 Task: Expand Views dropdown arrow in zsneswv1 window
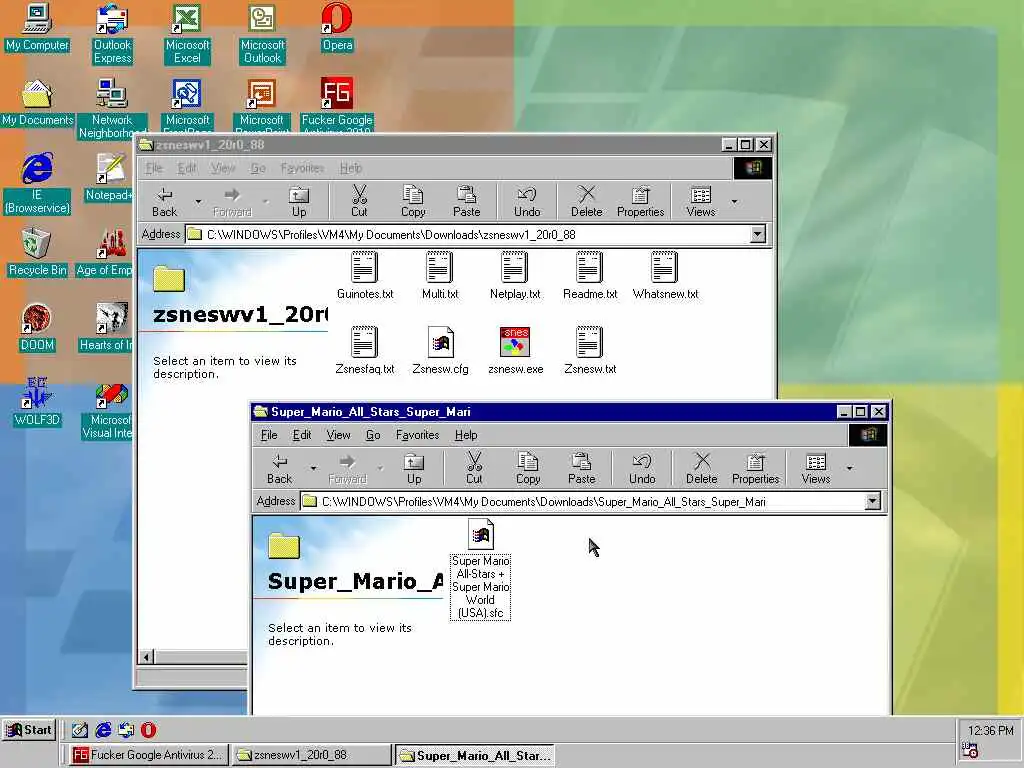coord(734,201)
